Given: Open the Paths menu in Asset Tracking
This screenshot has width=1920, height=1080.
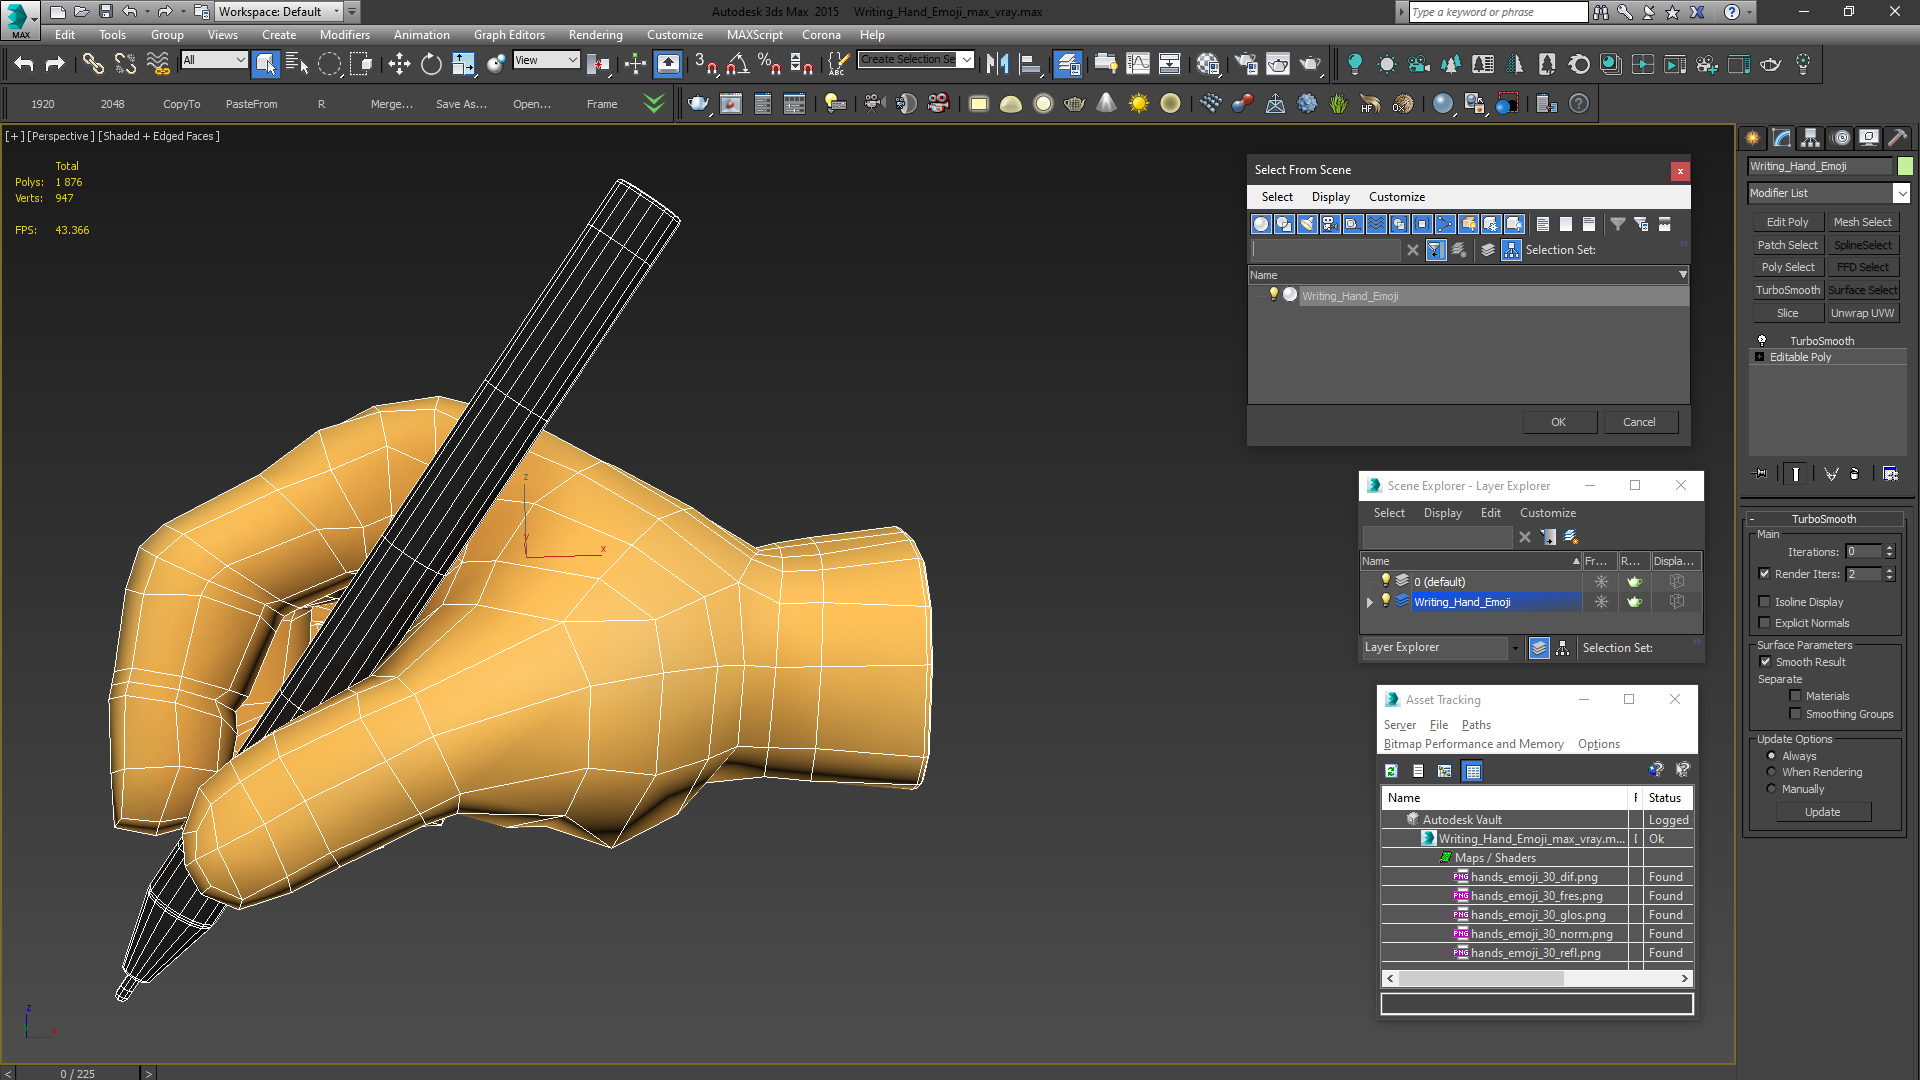Looking at the screenshot, I should point(1476,725).
